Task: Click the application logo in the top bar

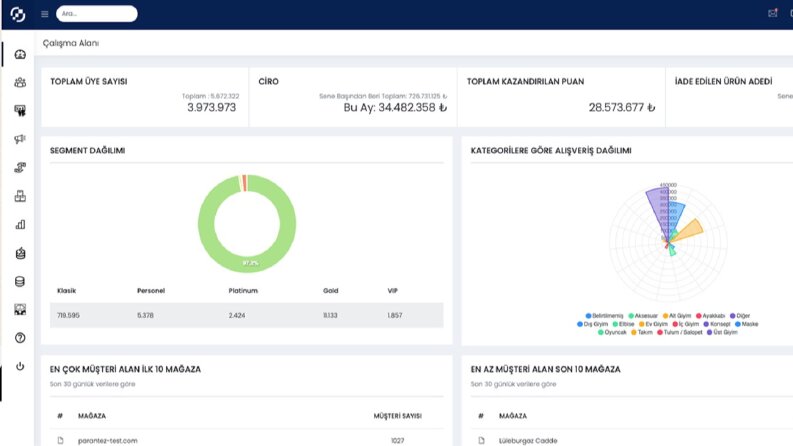Action: pos(18,14)
